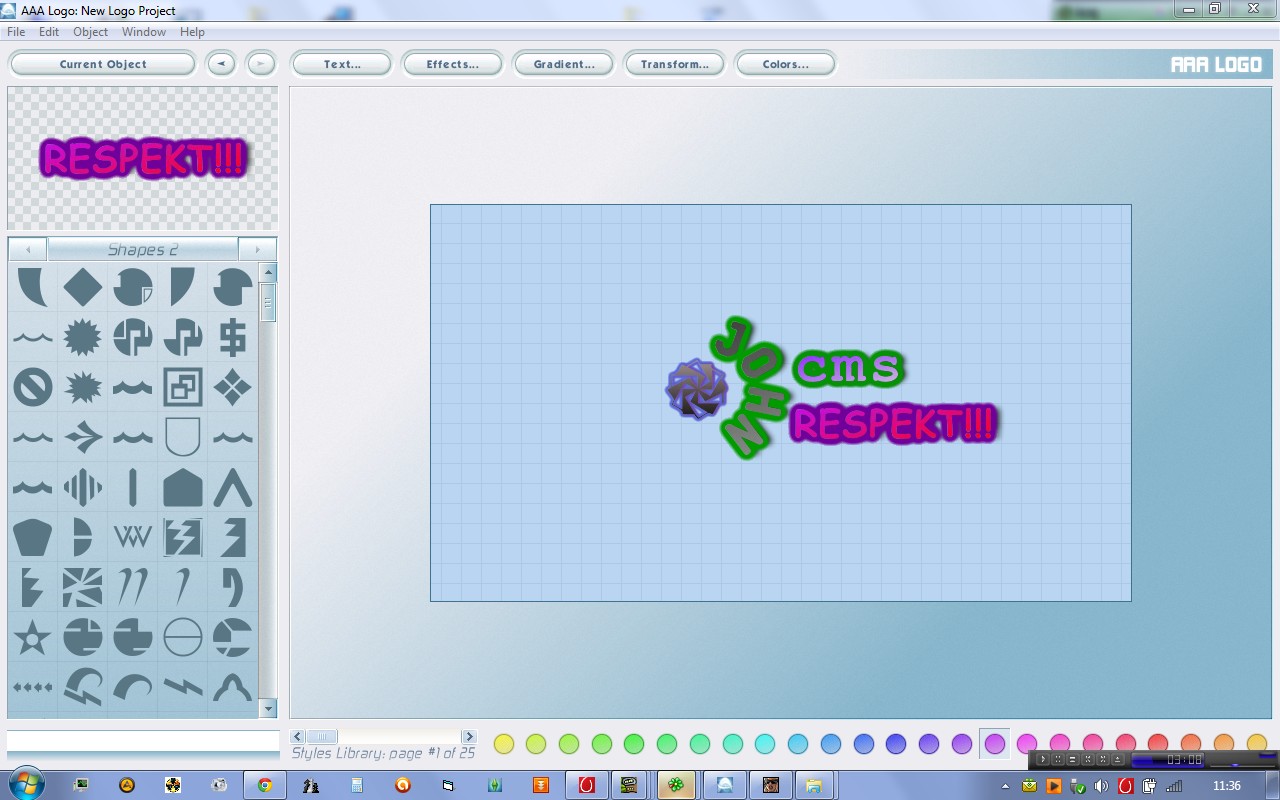Viewport: 1280px width, 800px height.
Task: Click the Effects... button
Action: point(452,64)
